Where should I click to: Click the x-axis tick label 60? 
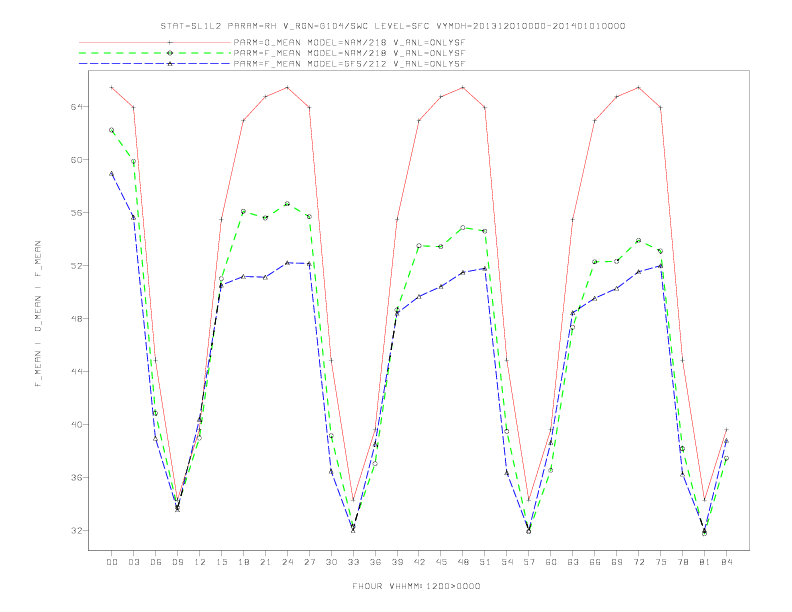coord(551,562)
